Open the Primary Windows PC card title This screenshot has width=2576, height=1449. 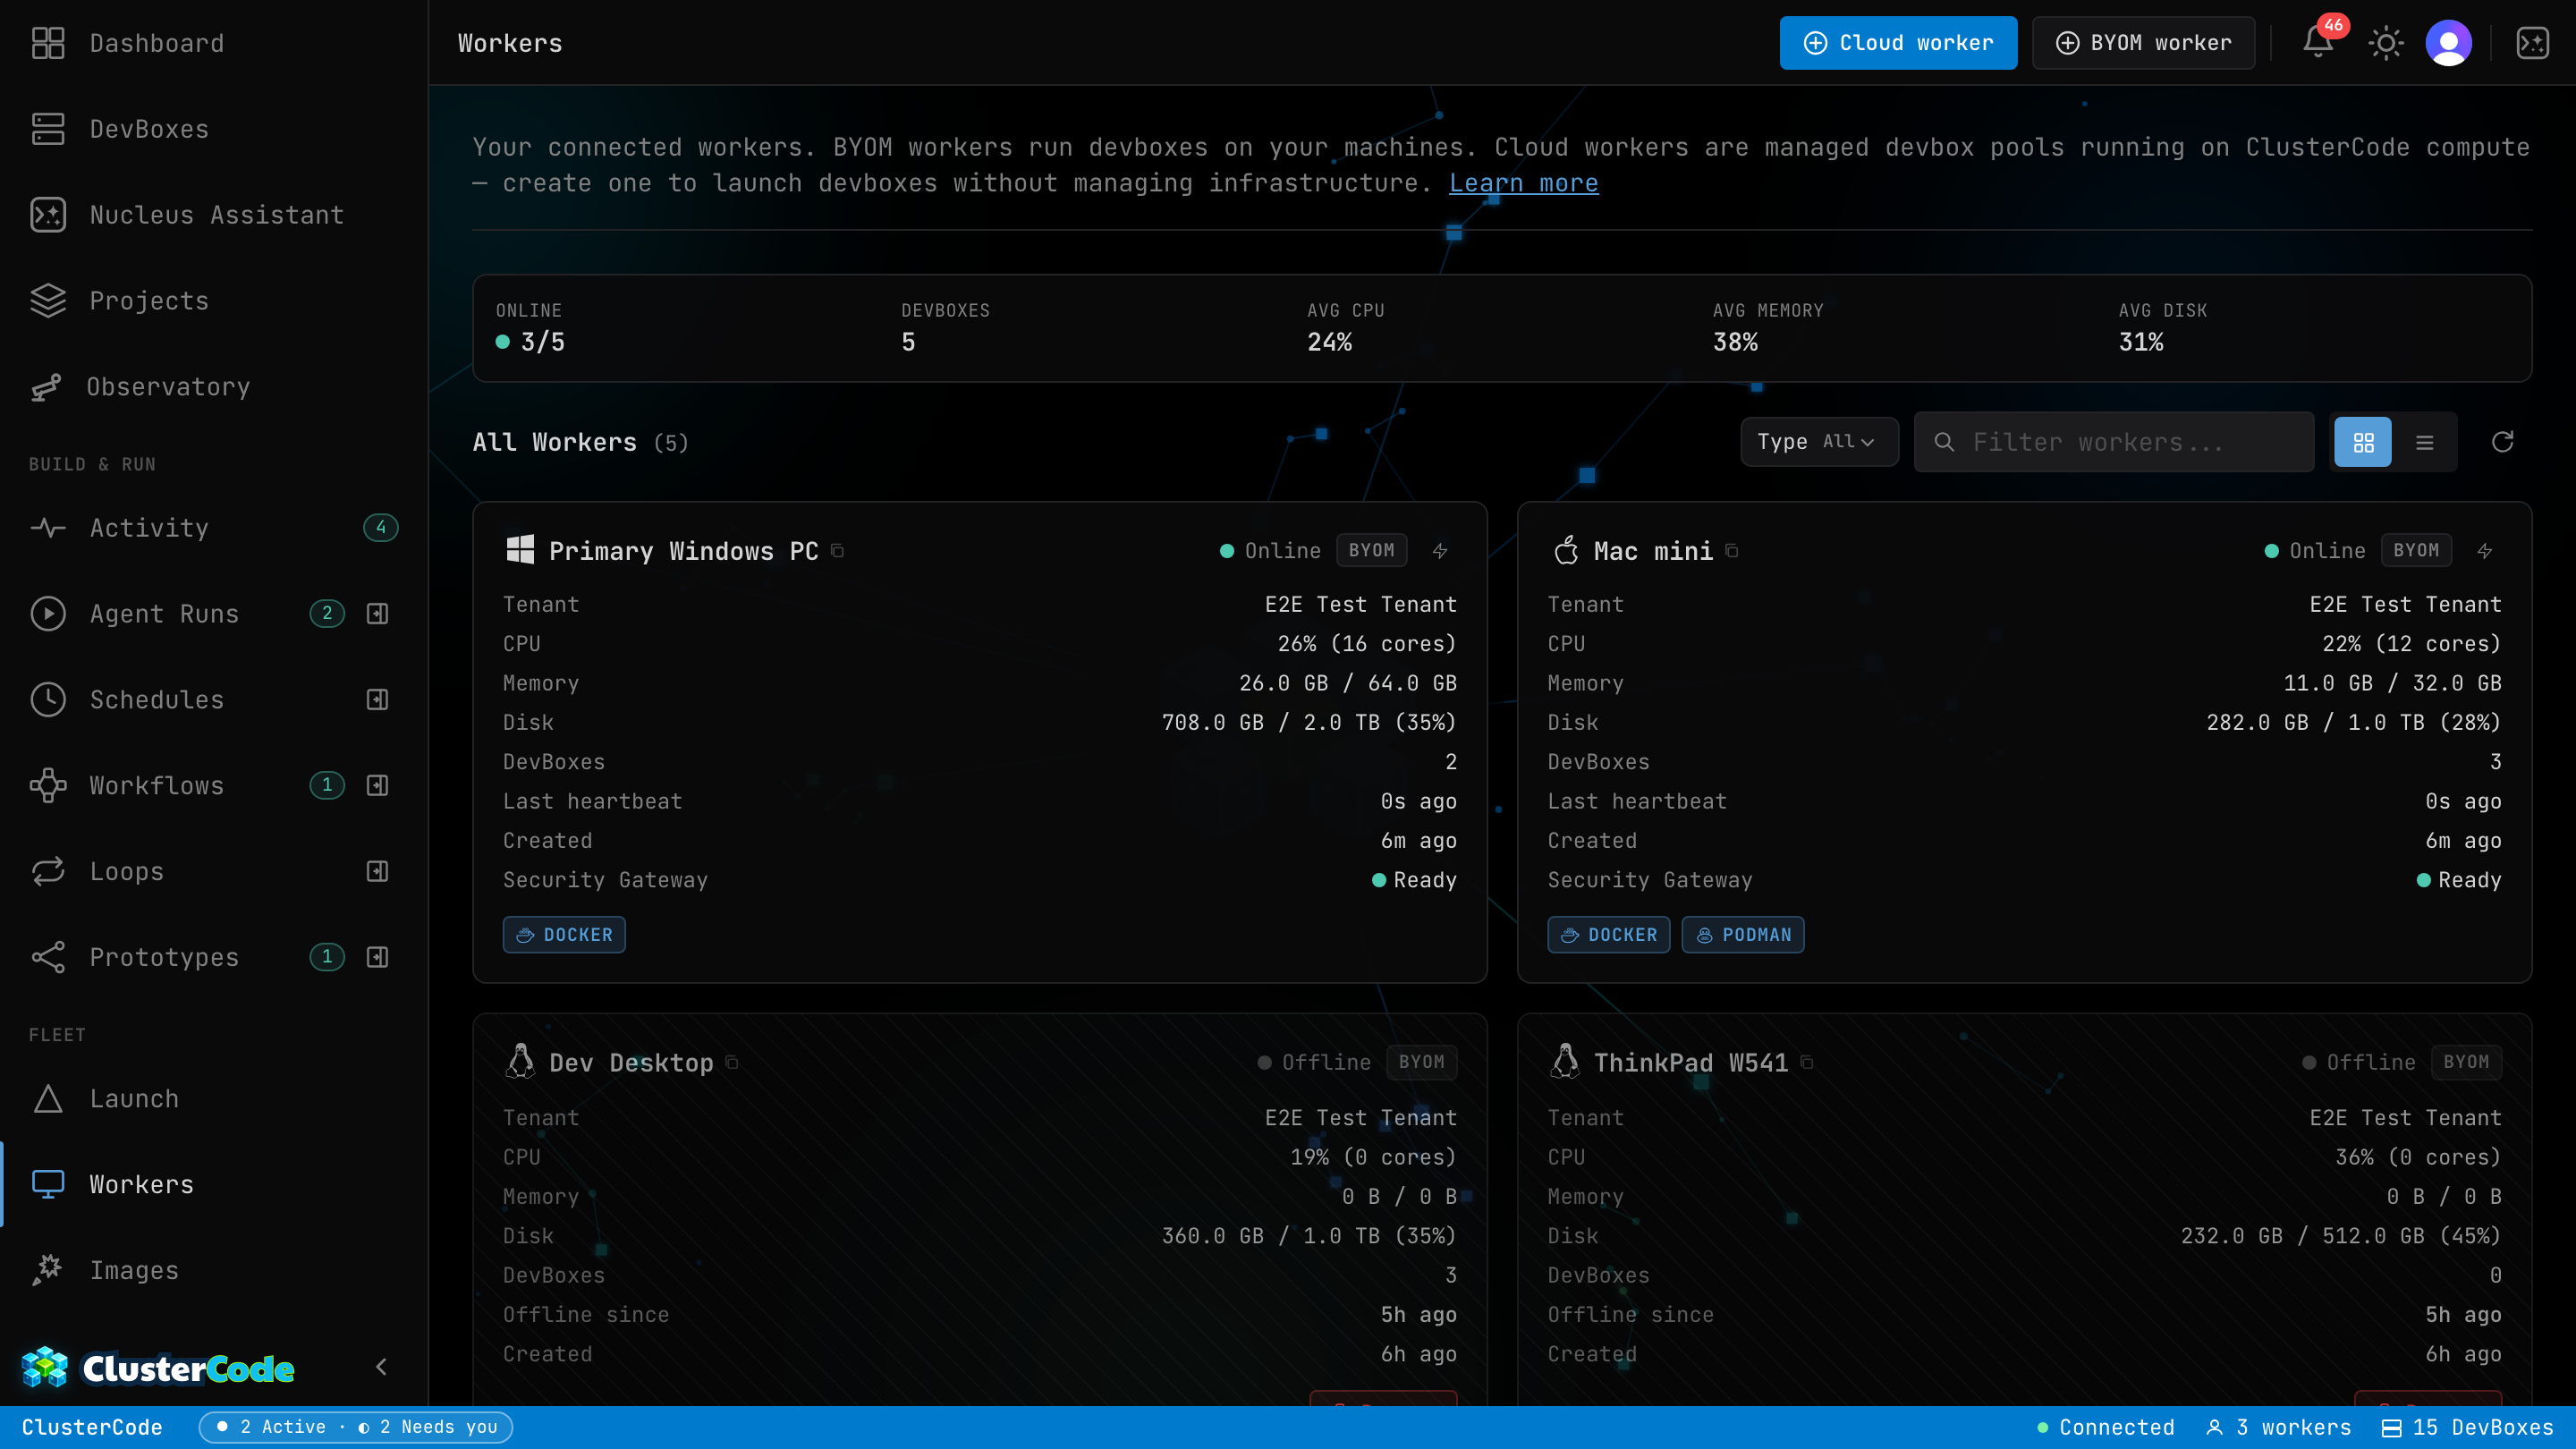click(x=684, y=551)
